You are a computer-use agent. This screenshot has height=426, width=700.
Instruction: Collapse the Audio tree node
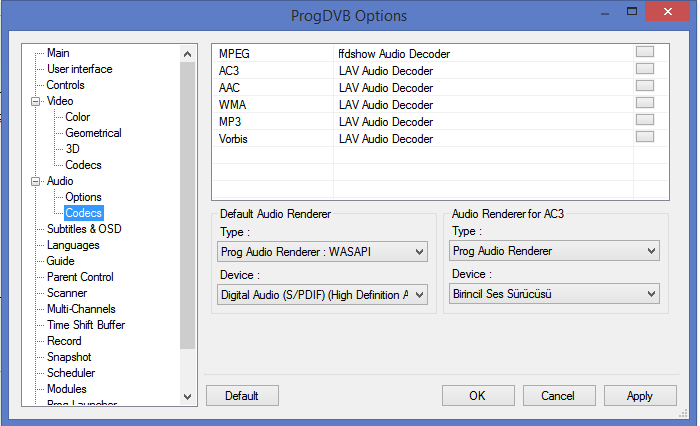pyautogui.click(x=37, y=181)
